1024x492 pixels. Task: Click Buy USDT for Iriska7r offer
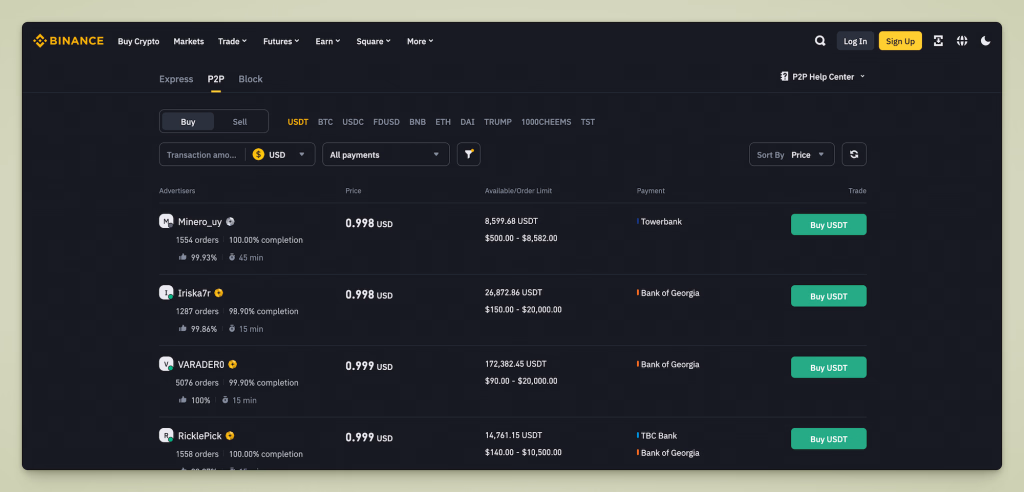point(828,296)
